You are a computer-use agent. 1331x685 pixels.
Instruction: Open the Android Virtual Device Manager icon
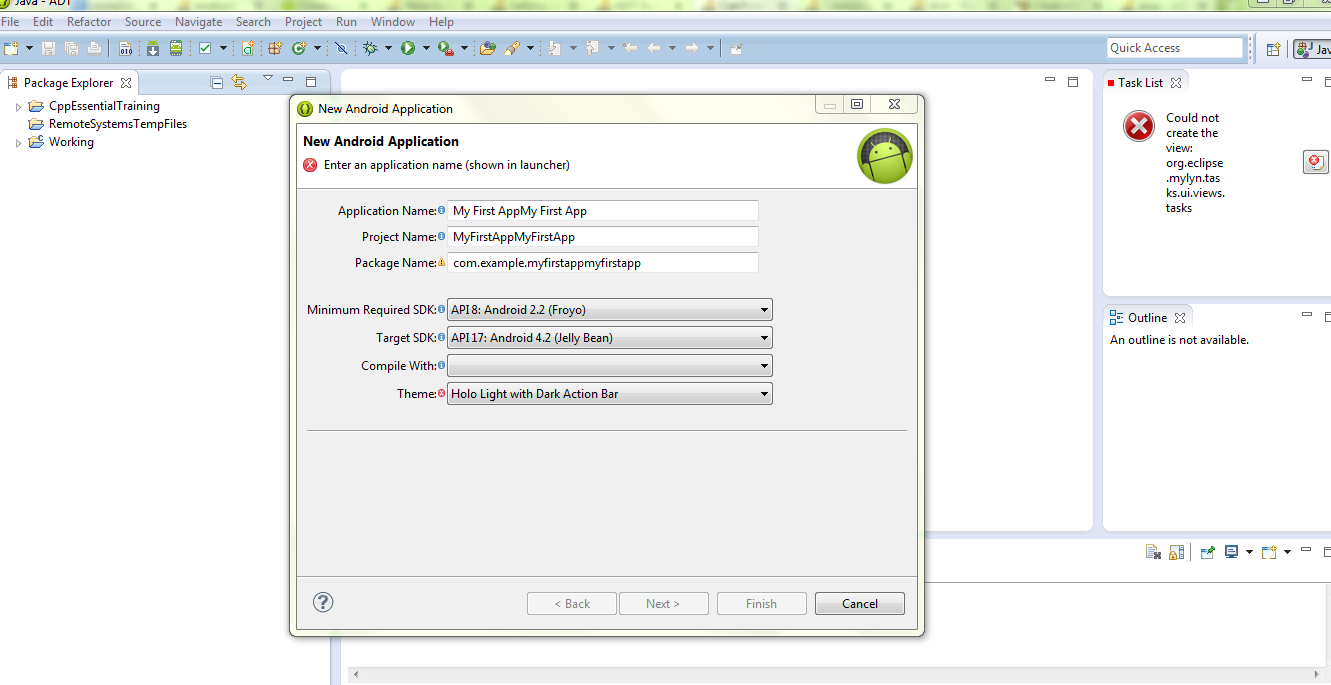[176, 48]
